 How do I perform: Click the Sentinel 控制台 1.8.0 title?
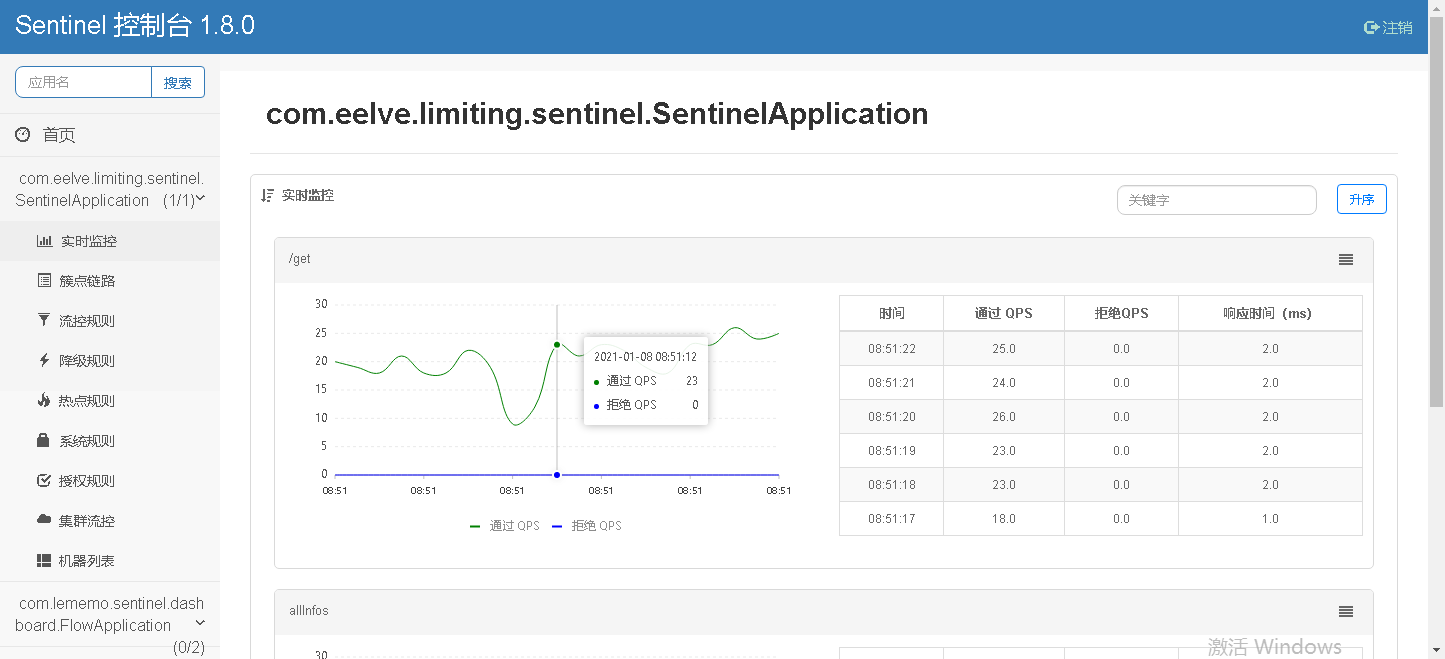(135, 26)
